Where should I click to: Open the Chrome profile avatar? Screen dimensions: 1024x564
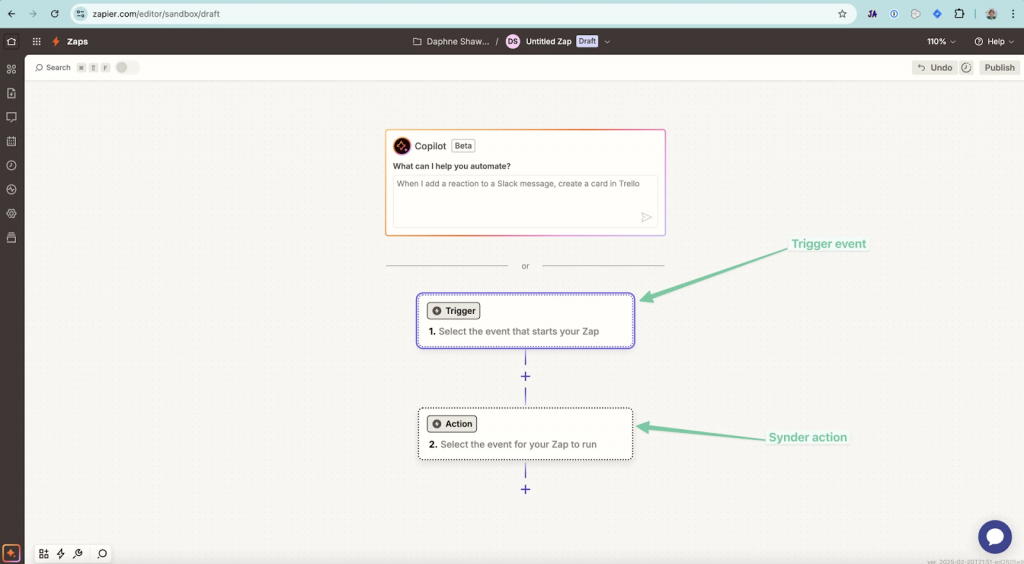tap(991, 14)
